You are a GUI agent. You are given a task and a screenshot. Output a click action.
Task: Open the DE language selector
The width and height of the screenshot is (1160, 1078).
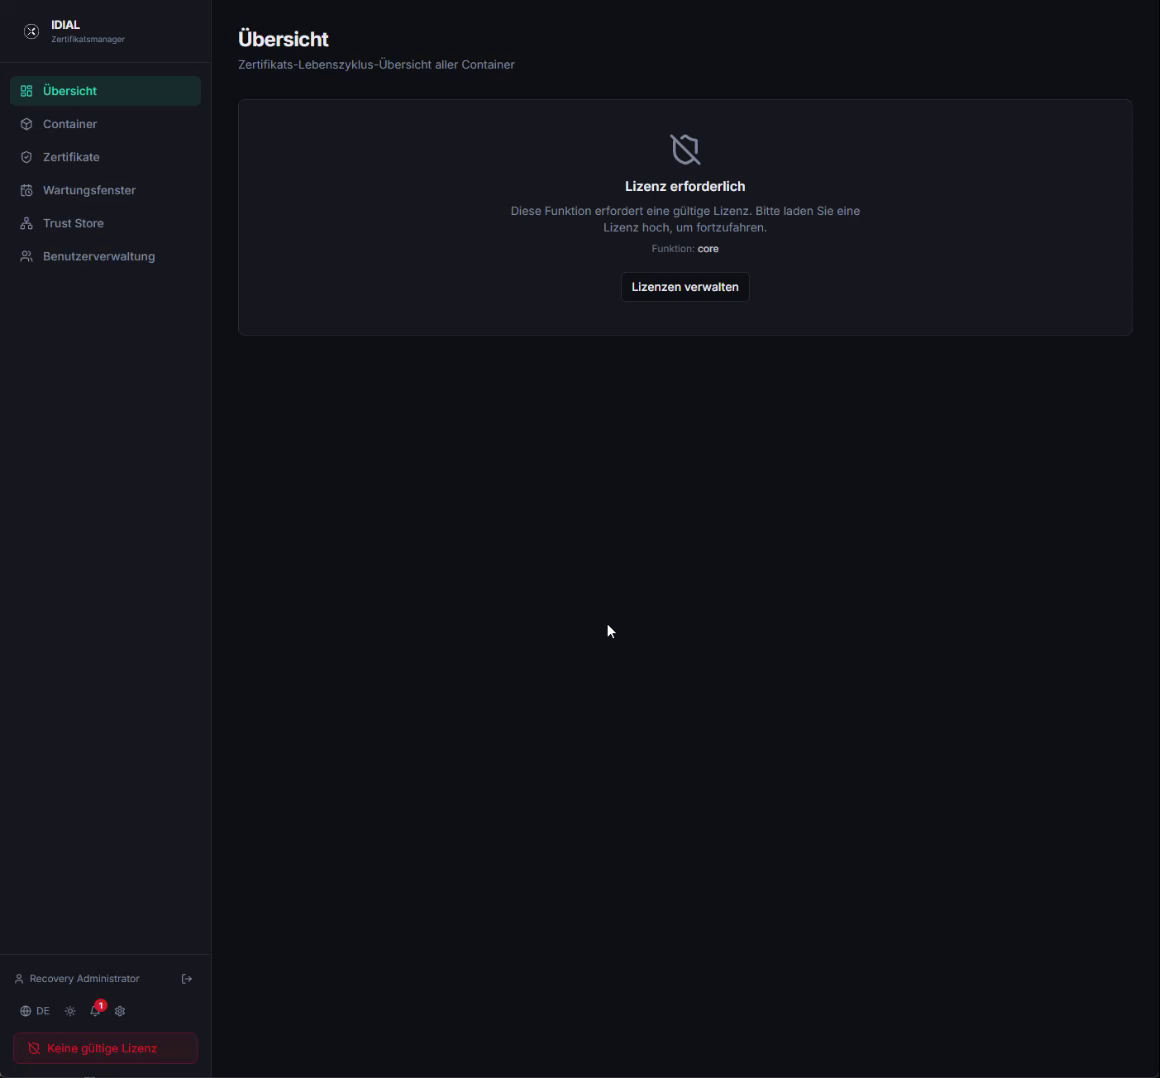point(35,1011)
